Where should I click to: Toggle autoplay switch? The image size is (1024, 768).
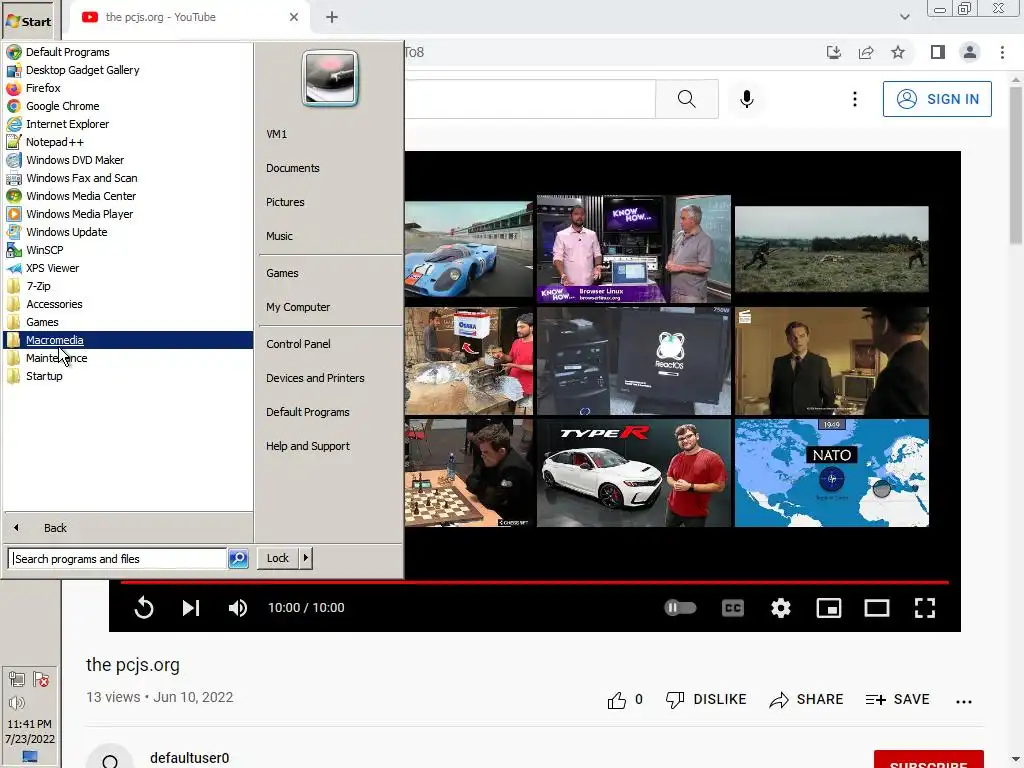(x=680, y=608)
